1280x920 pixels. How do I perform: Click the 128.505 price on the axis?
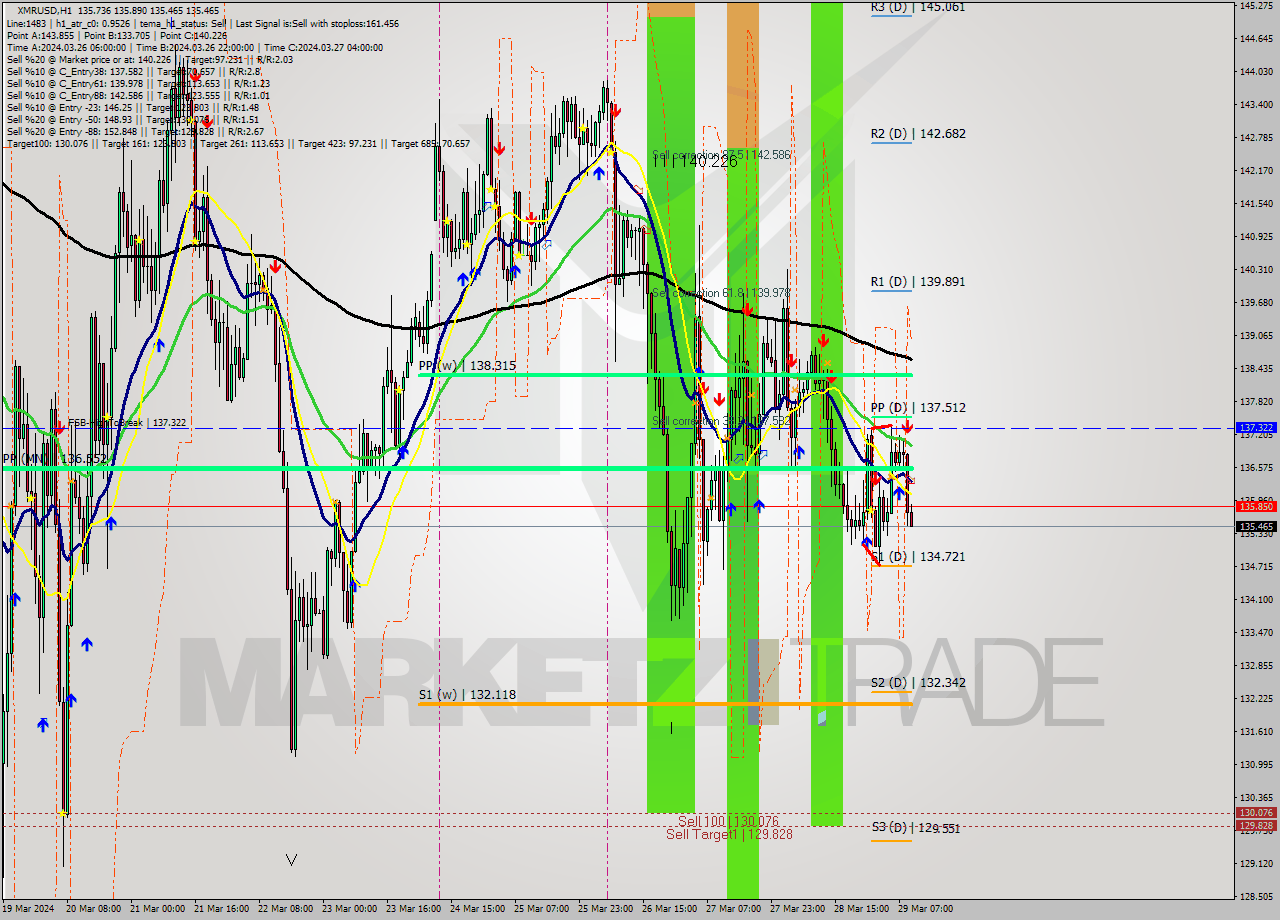click(1255, 897)
